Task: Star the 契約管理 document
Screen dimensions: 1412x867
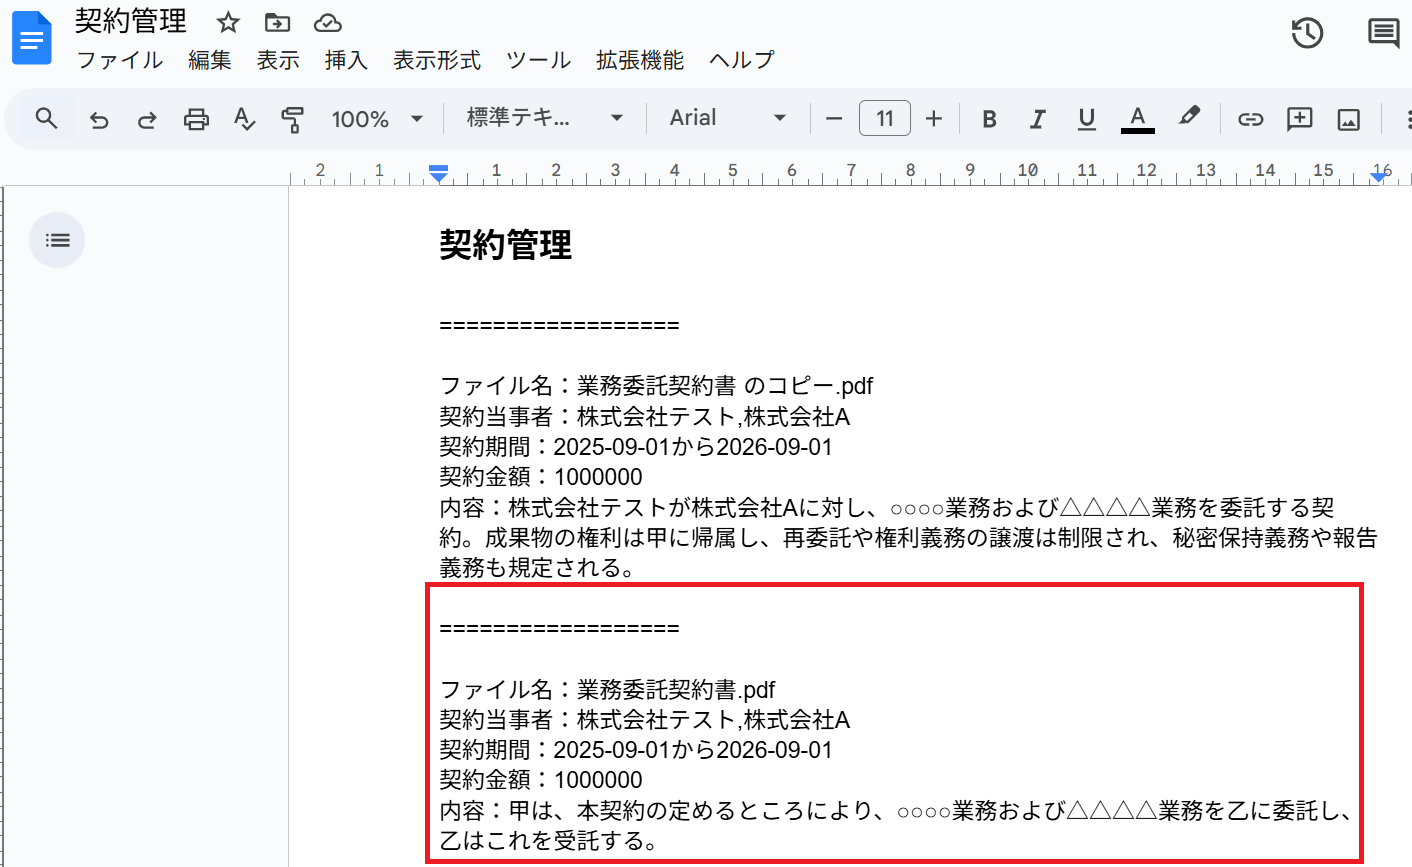Action: pyautogui.click(x=229, y=22)
